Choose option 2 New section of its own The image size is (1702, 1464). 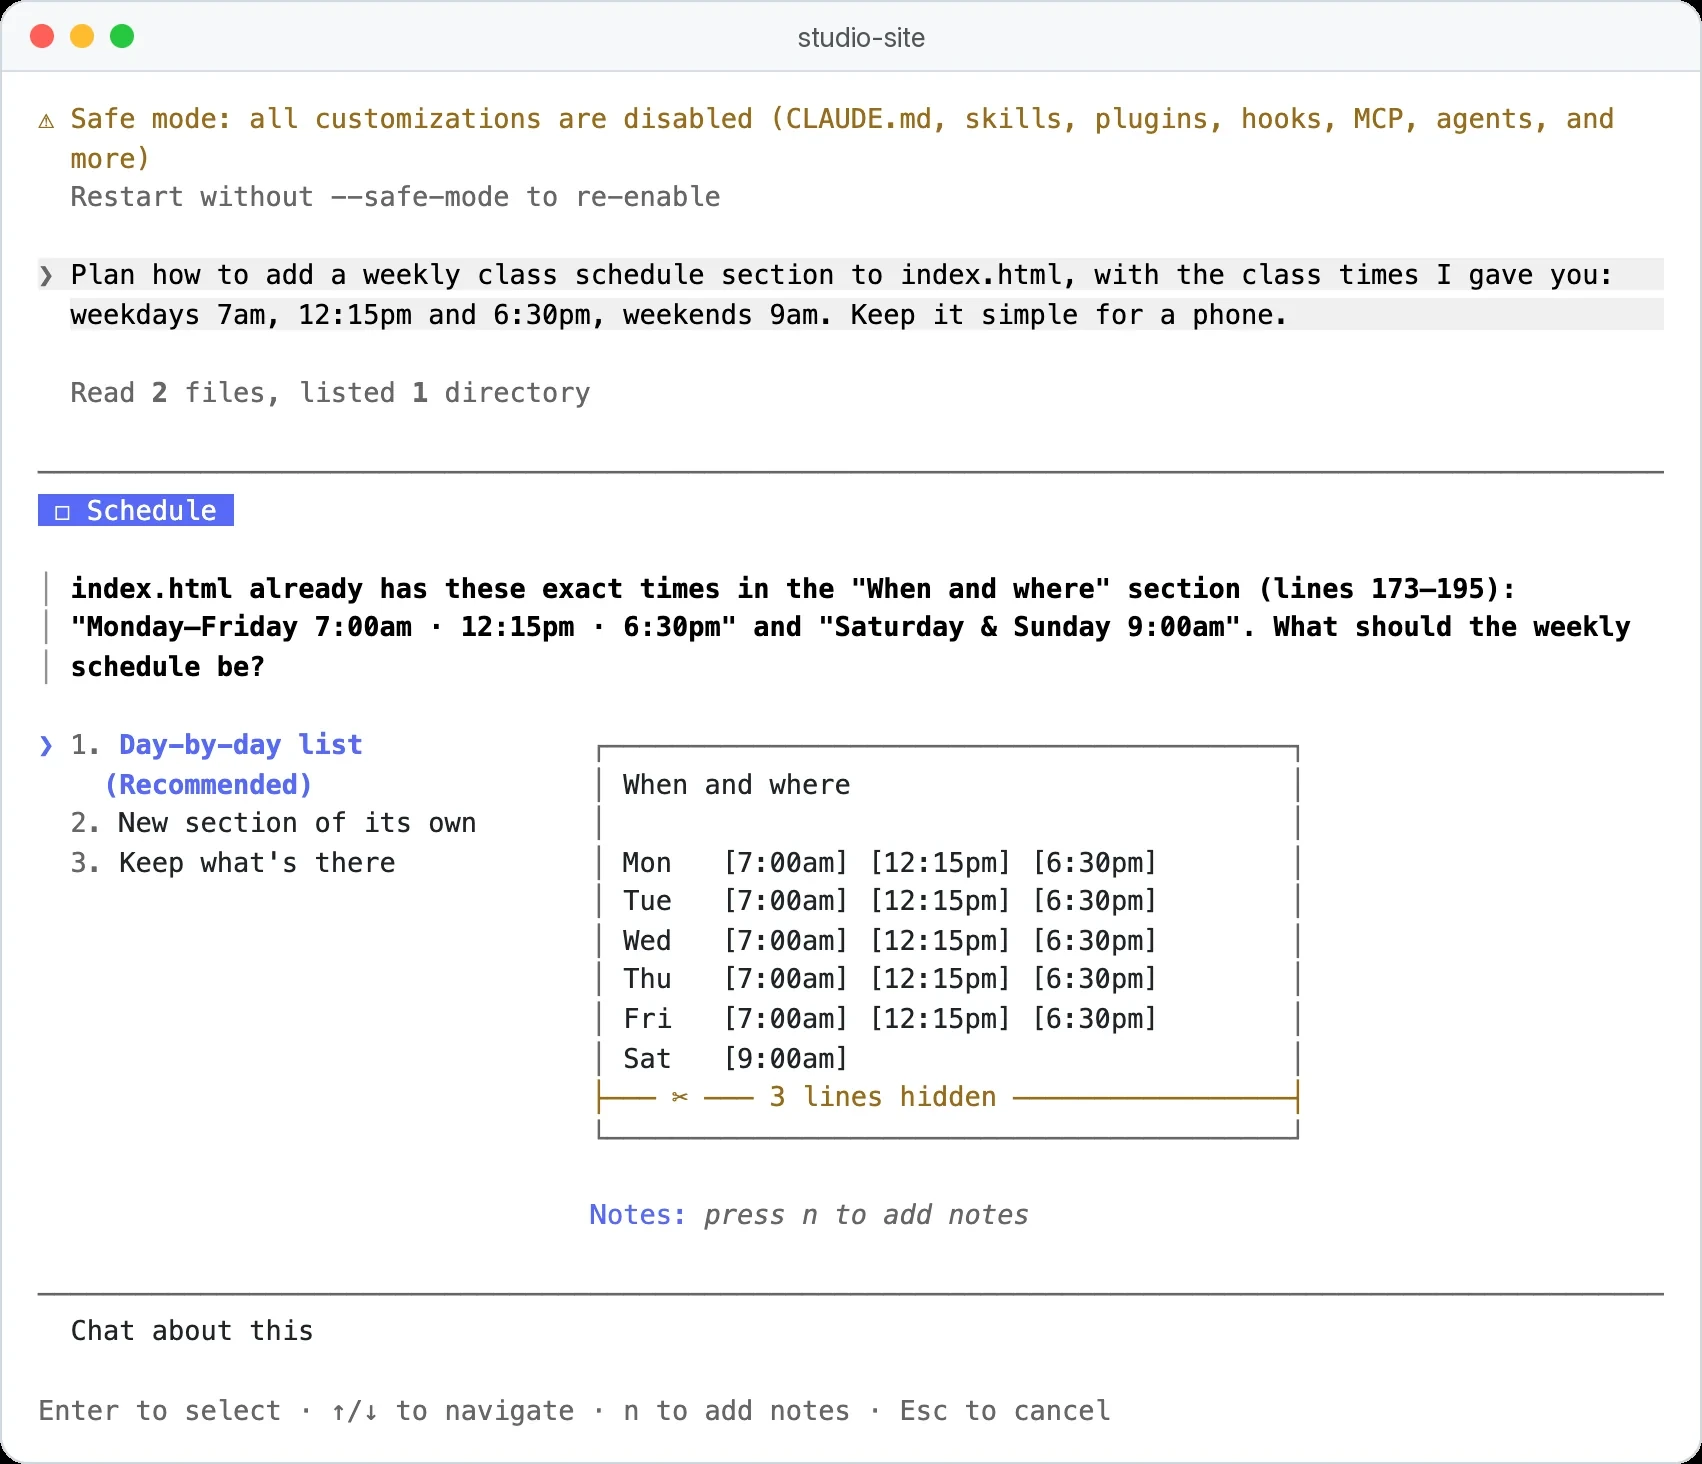(x=273, y=823)
